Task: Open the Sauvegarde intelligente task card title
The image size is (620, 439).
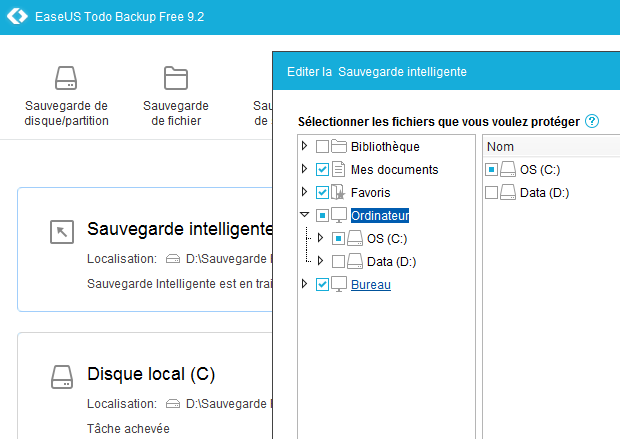Action: coord(180,229)
